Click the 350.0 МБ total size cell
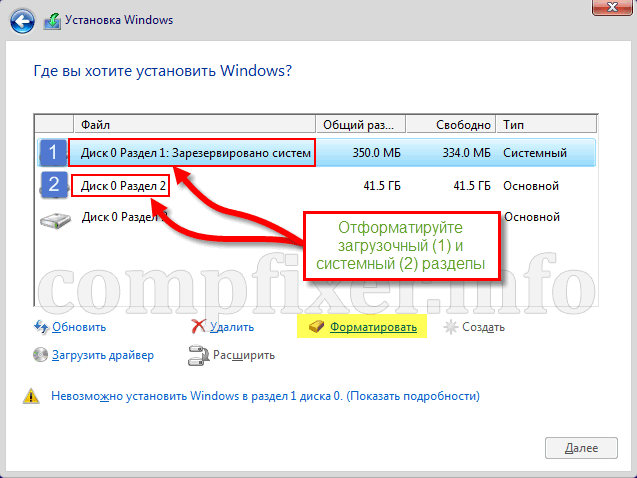 [376, 153]
